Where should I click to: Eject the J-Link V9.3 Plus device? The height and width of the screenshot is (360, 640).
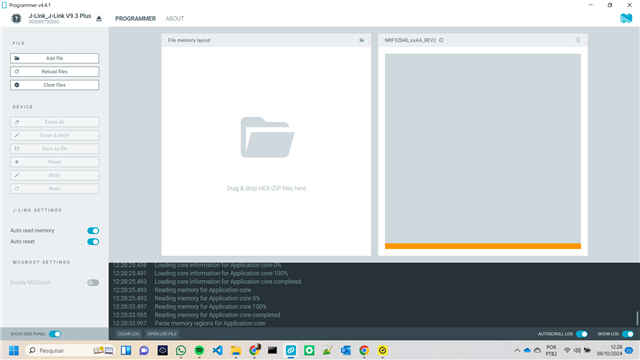click(x=99, y=18)
